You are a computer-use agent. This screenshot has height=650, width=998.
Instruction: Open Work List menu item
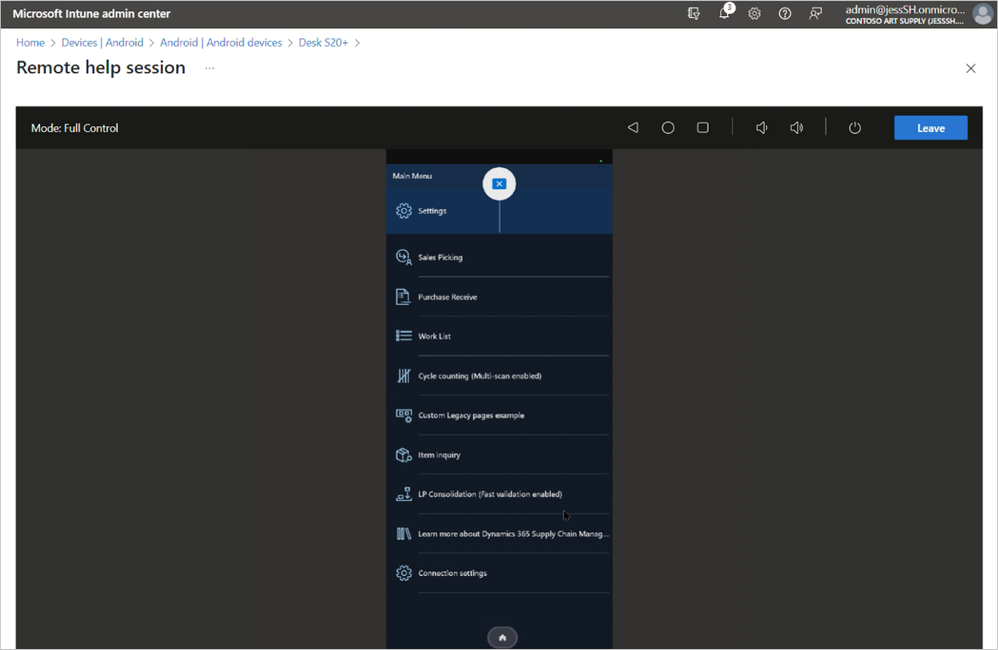pos(499,336)
